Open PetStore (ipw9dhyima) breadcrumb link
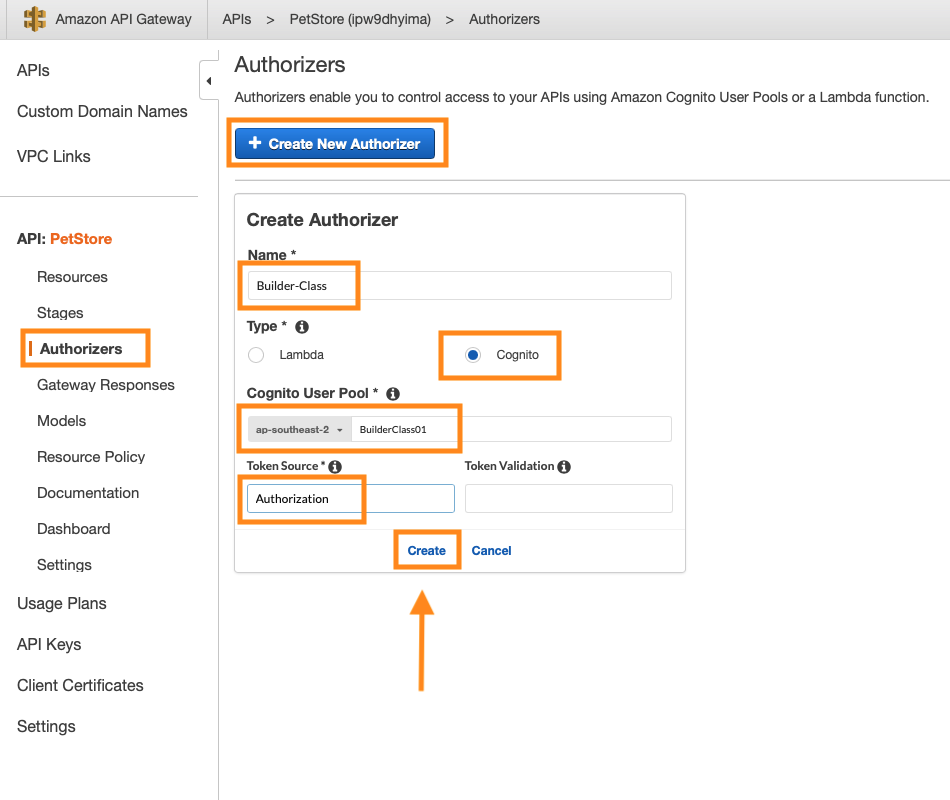Screen dimensions: 950x800 pos(360,19)
